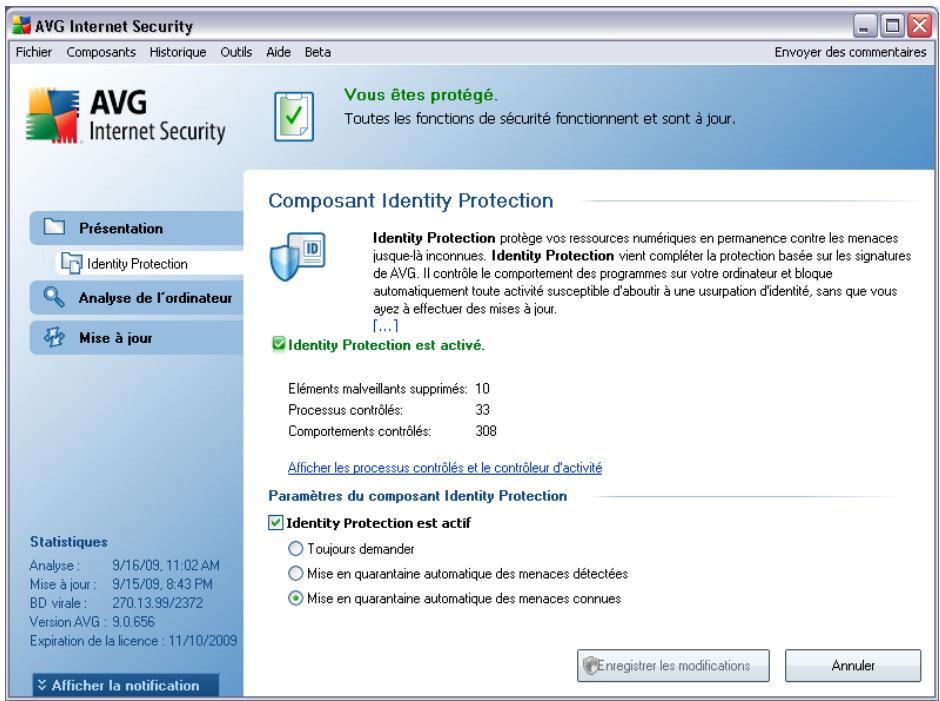This screenshot has height=701, width=940.
Task: Click BD virale value '270.13.99/2372'
Action: click(157, 603)
